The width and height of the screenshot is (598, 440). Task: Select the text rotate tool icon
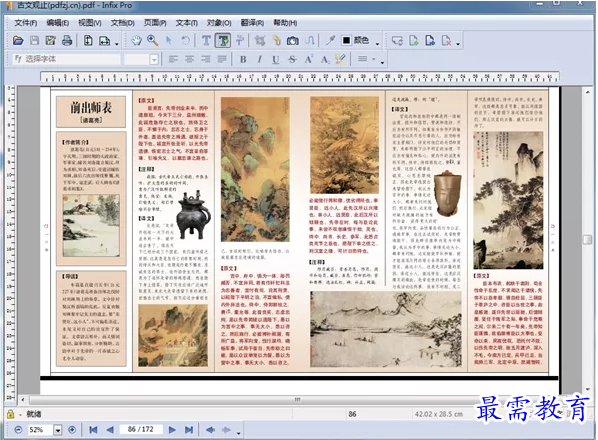(x=240, y=40)
